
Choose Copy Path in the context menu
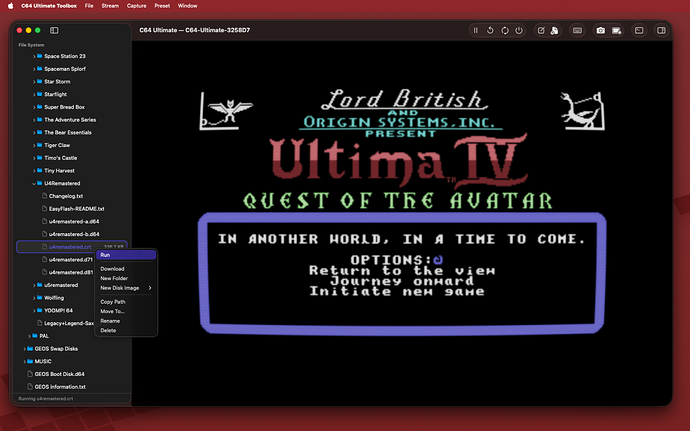pyautogui.click(x=126, y=302)
